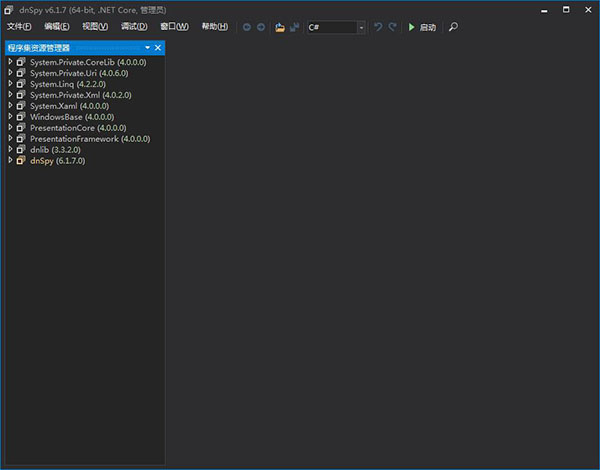600x470 pixels.
Task: Select dnlib (3.3.2.0) row text
Action: pos(55,150)
